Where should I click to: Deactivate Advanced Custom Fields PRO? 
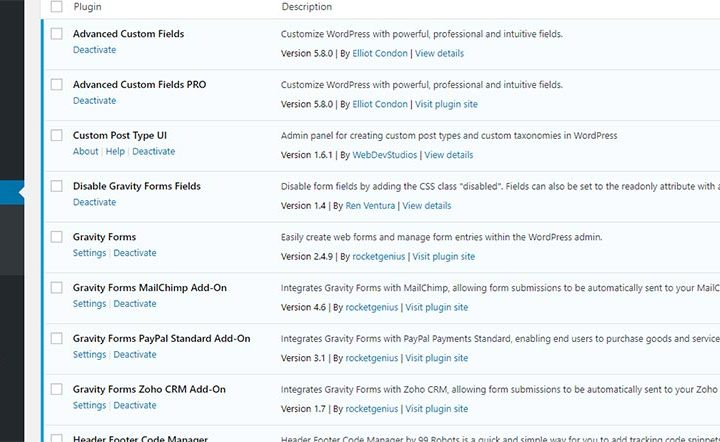click(94, 101)
